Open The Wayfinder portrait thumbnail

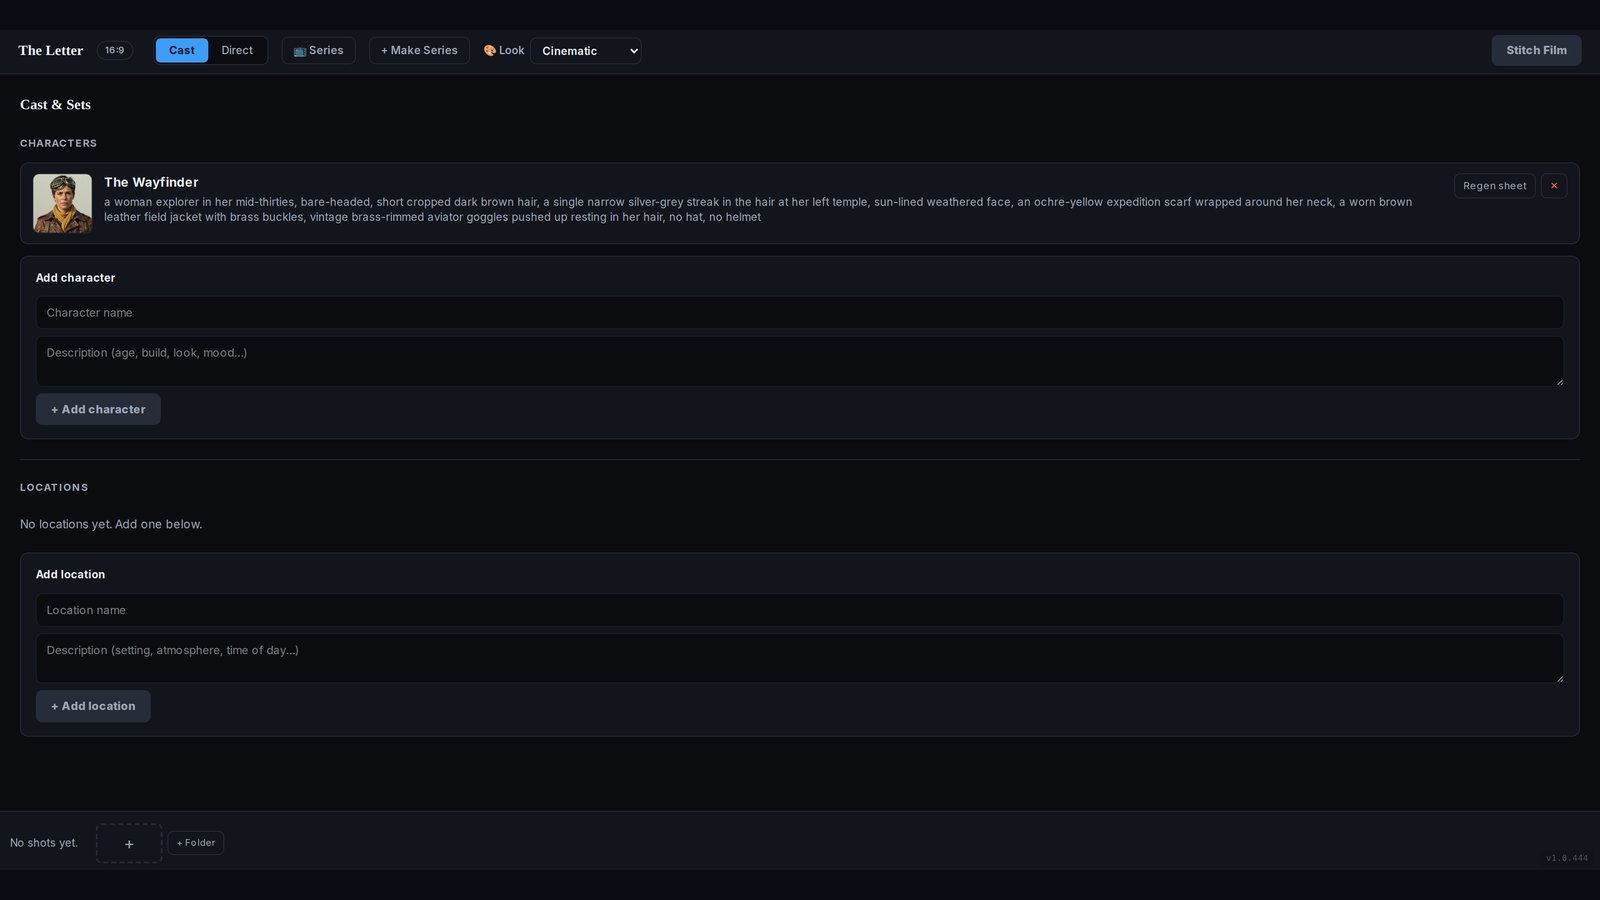(62, 204)
